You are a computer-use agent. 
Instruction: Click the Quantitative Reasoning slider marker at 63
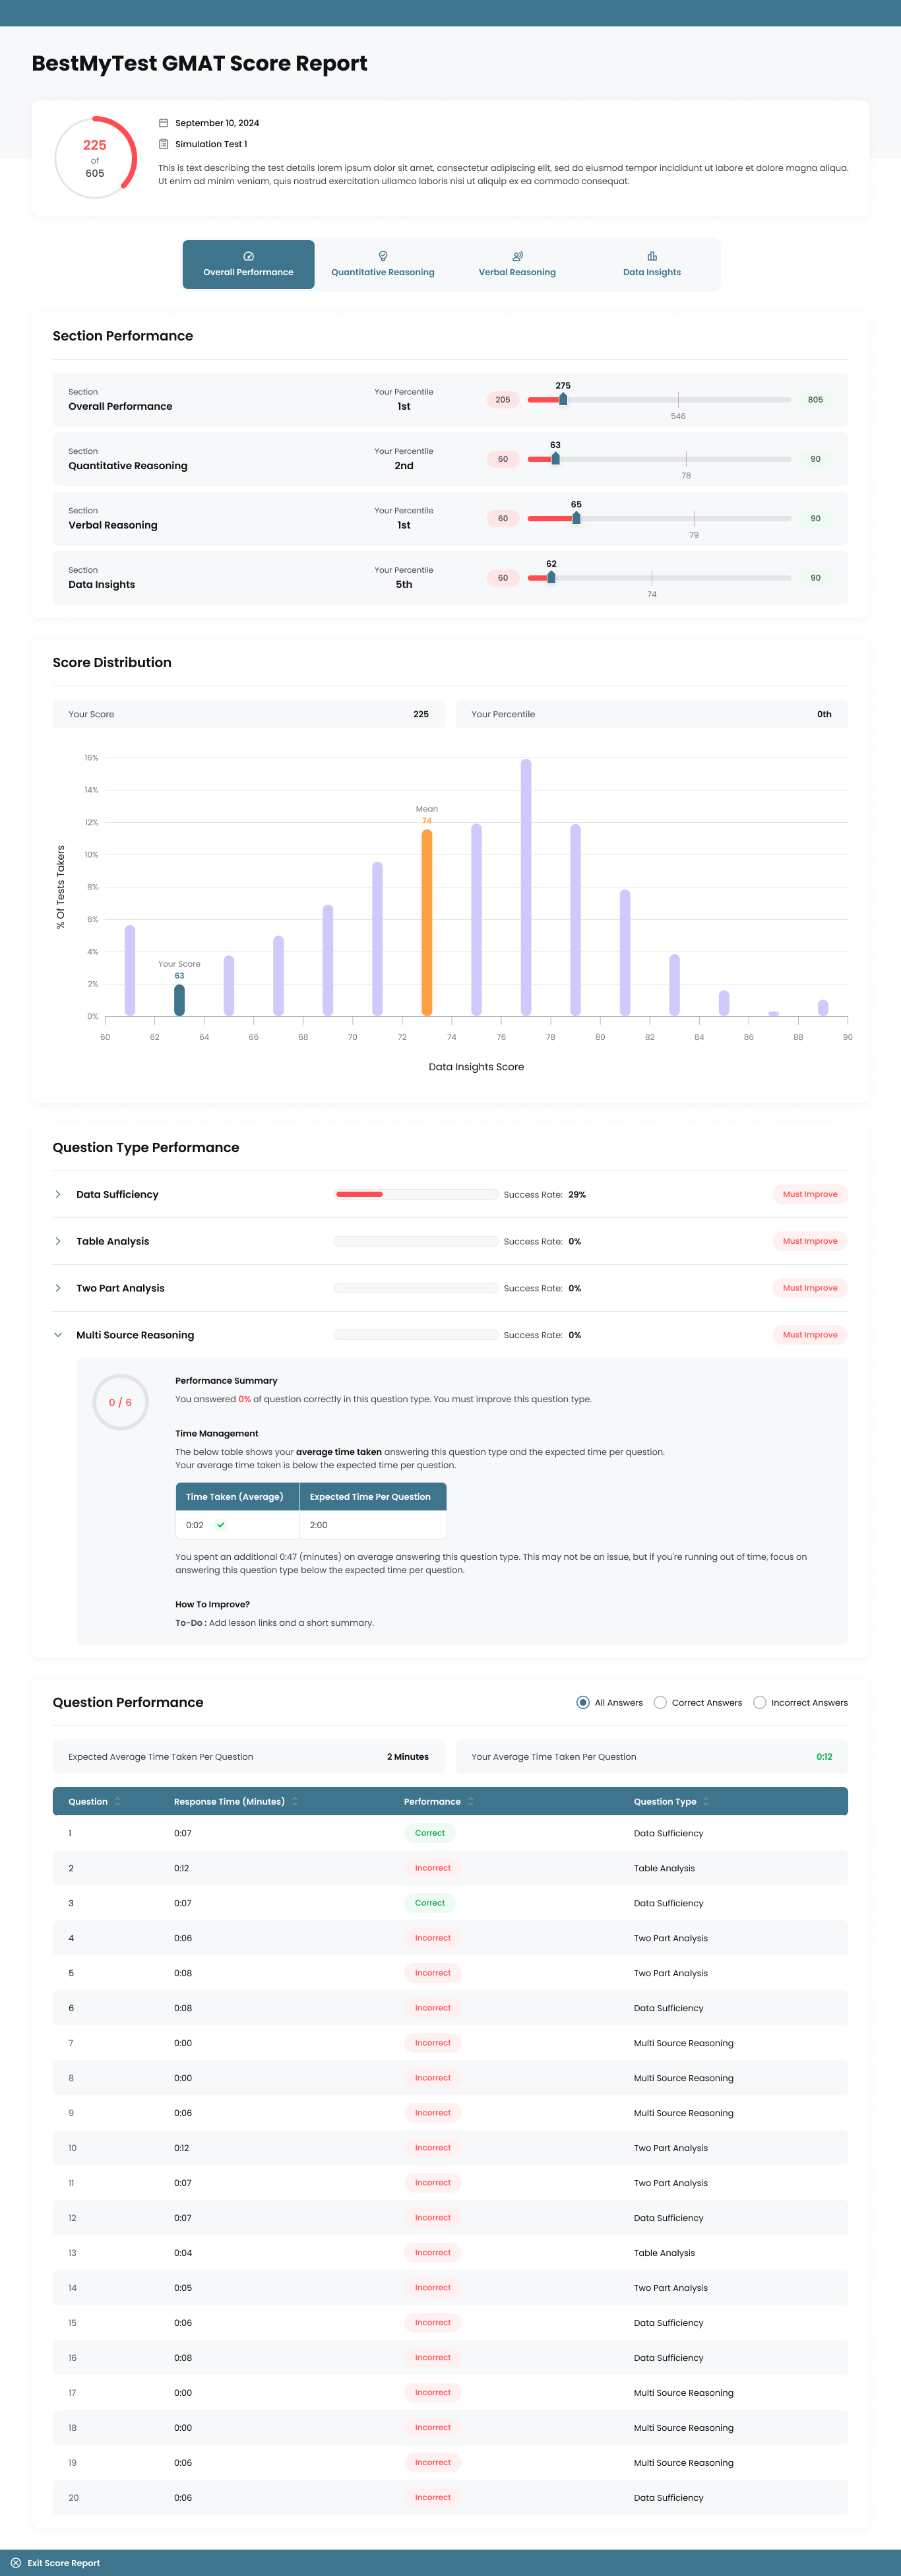[x=555, y=459]
